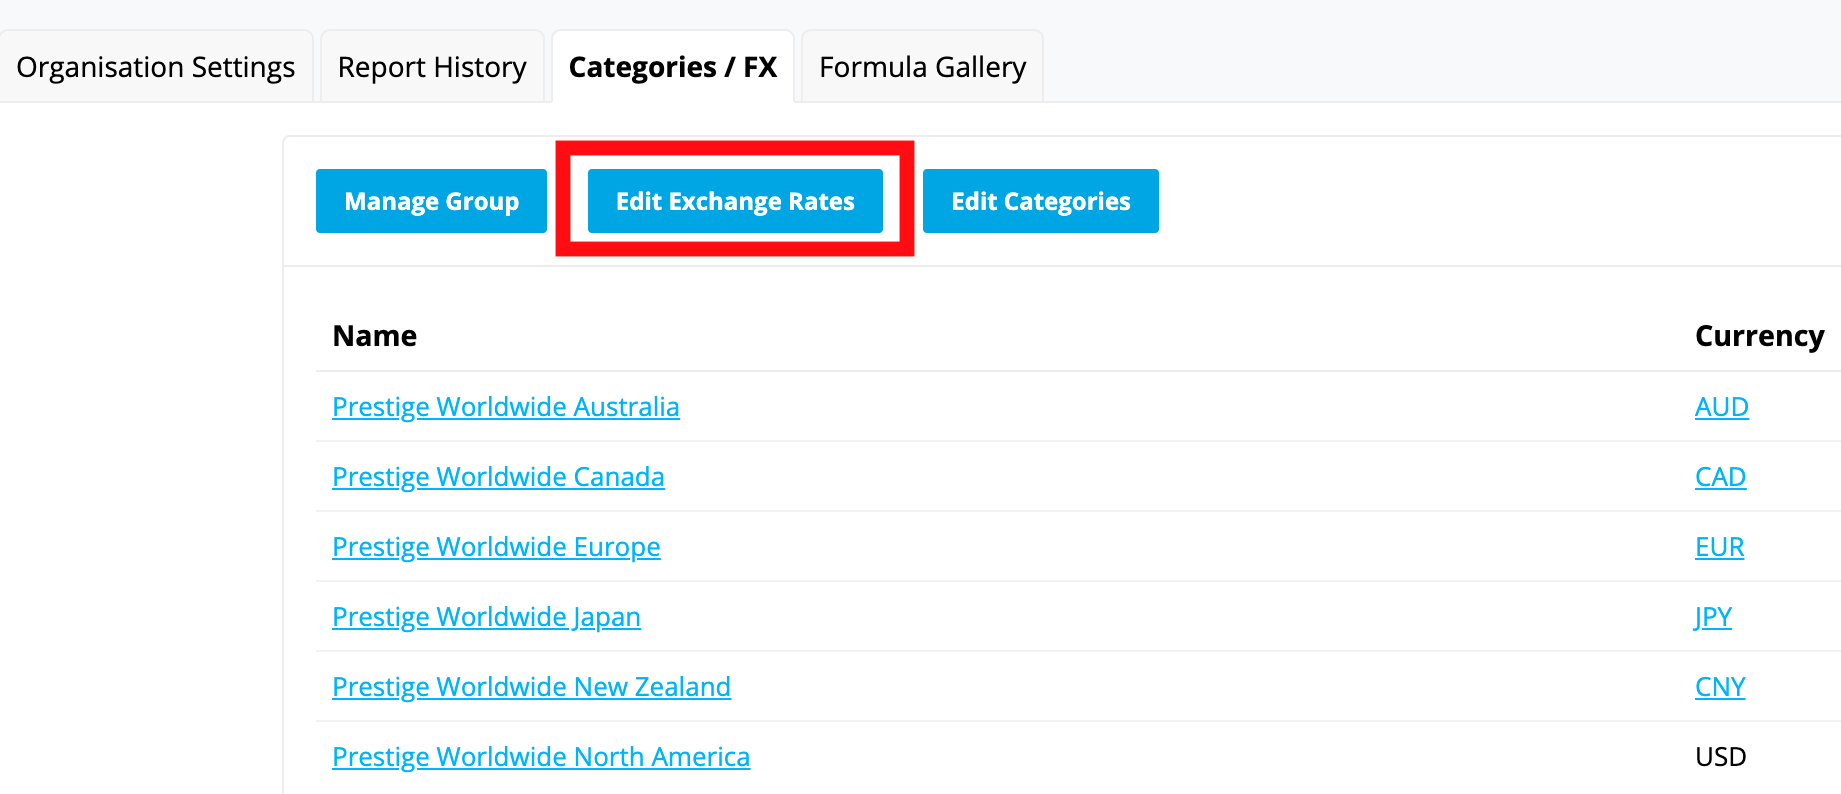Choose the CNY currency link
The image size is (1841, 794).
[x=1720, y=687]
